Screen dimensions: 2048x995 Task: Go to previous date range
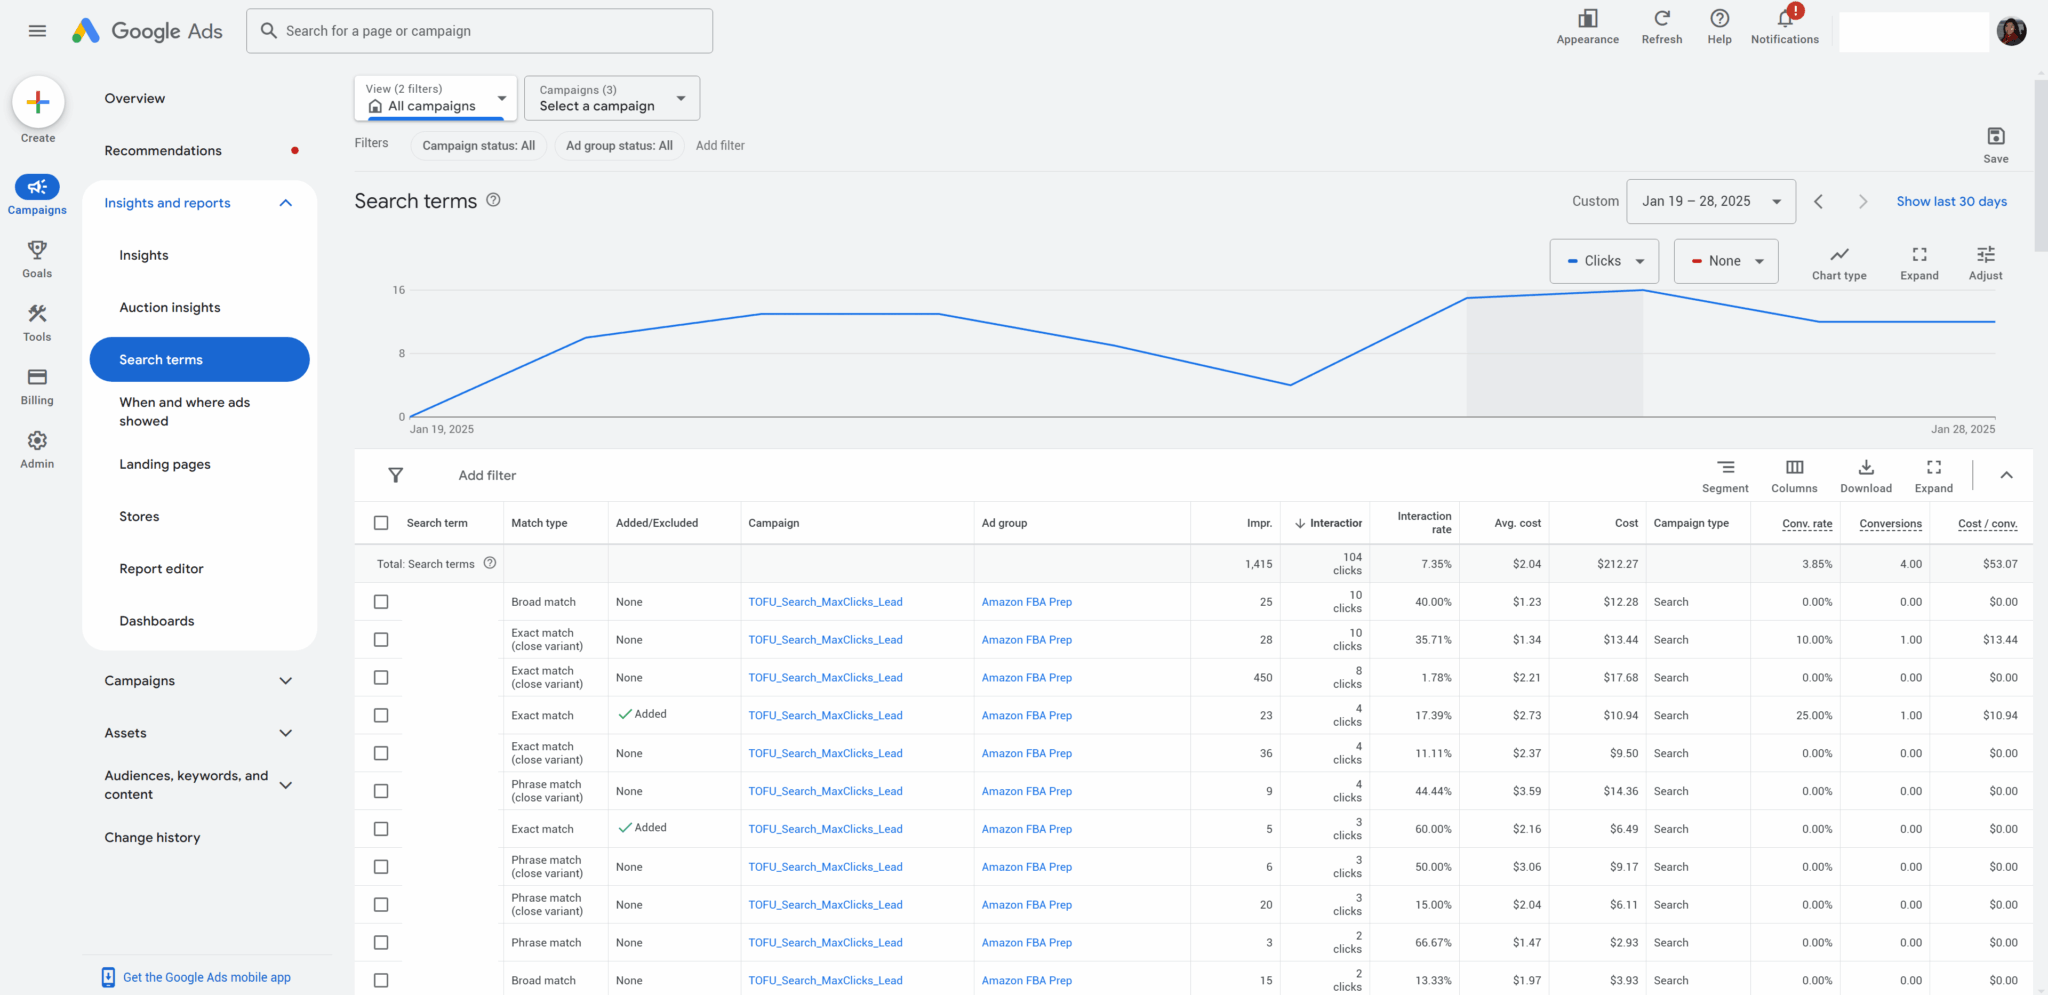[x=1818, y=202]
